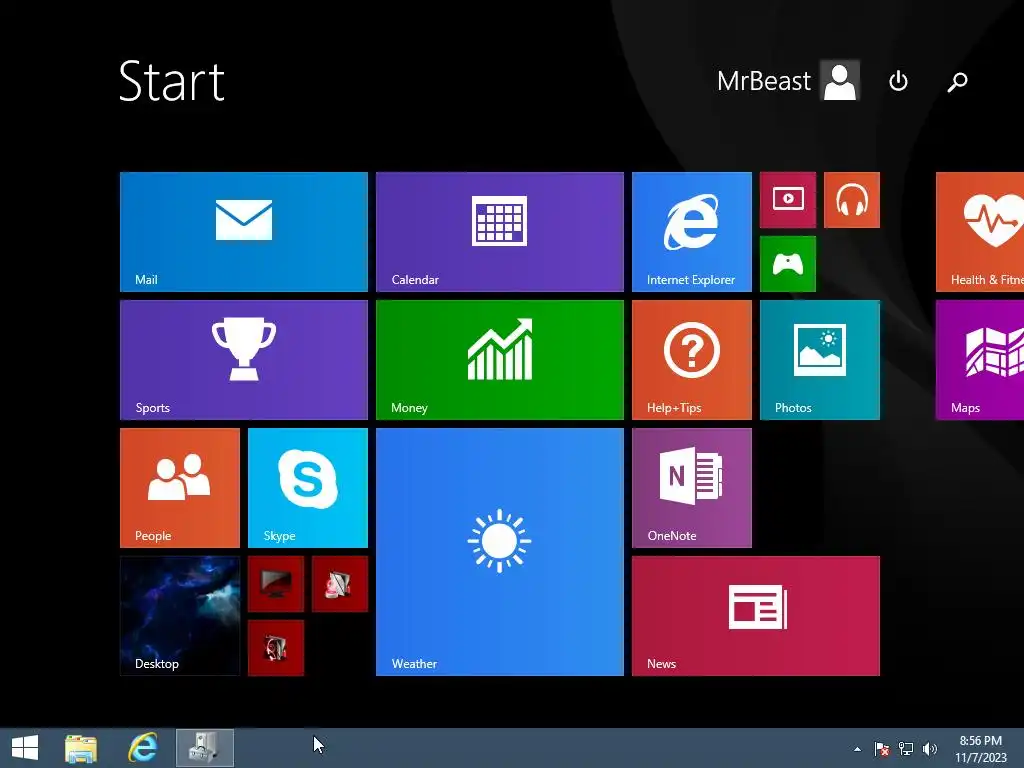
Task: Open the Sports tile
Action: tap(244, 360)
